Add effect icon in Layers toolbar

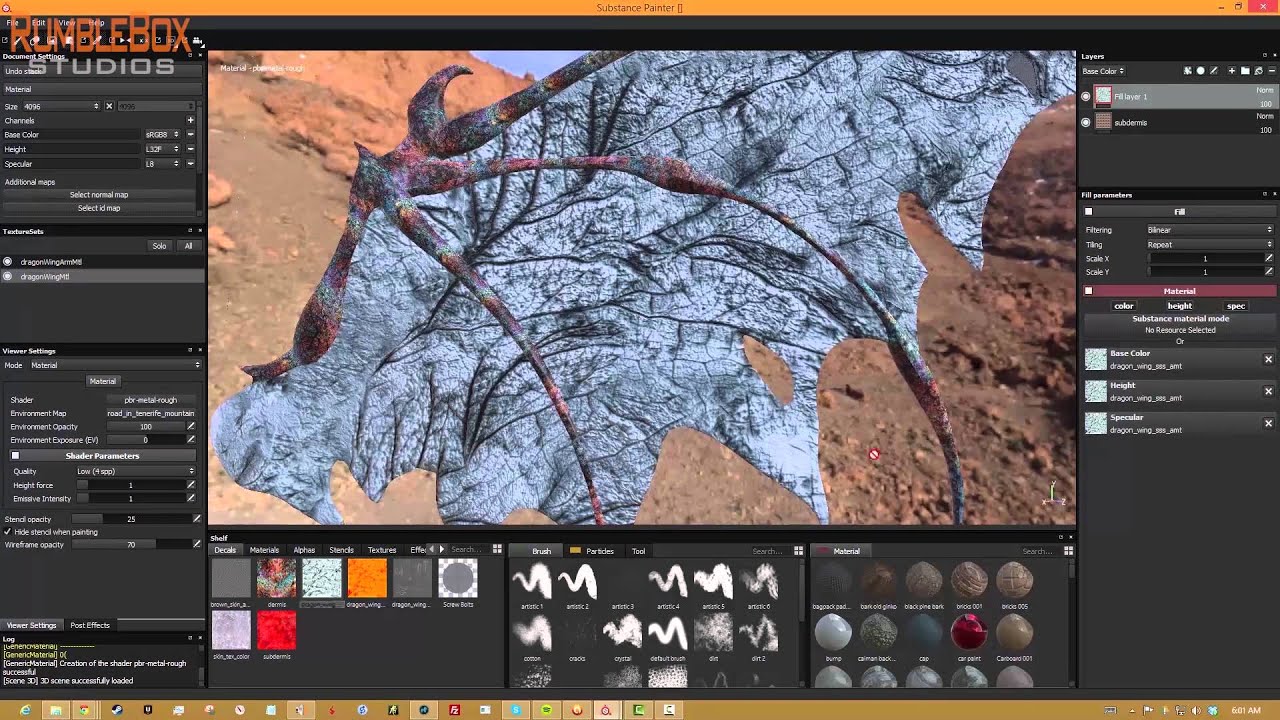pos(1188,71)
